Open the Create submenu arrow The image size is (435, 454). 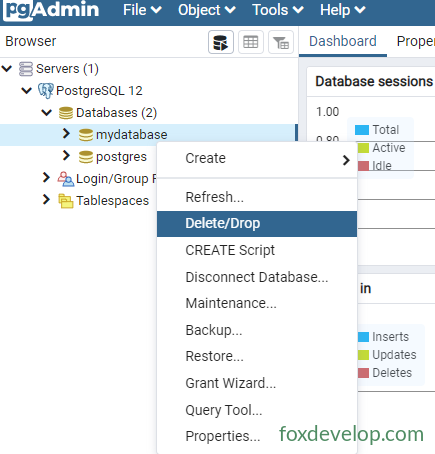click(346, 160)
